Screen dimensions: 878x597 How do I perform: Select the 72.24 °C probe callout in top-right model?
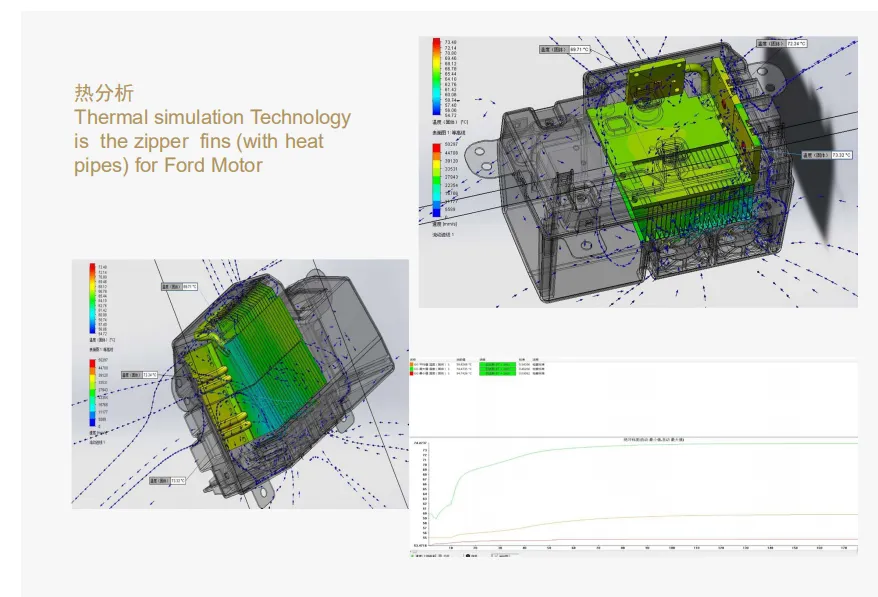pyautogui.click(x=782, y=44)
